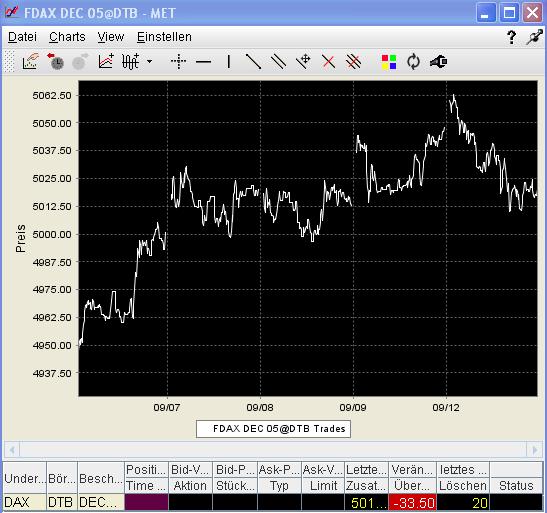Open the four-color squares palette
Image resolution: width=547 pixels, height=513 pixels.
coord(389,62)
